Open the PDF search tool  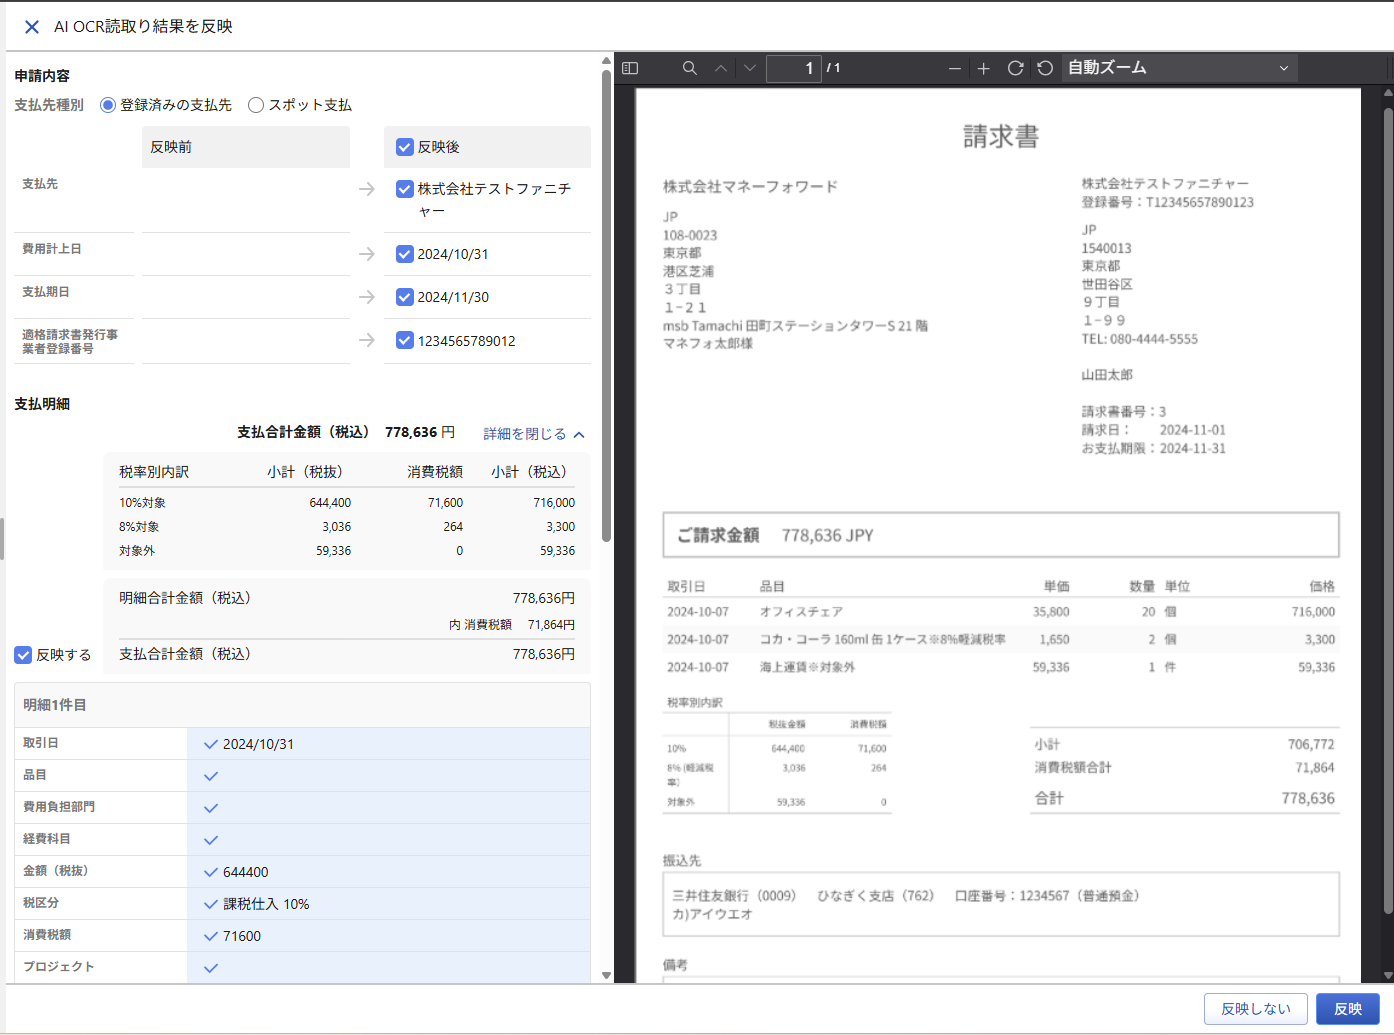[689, 68]
